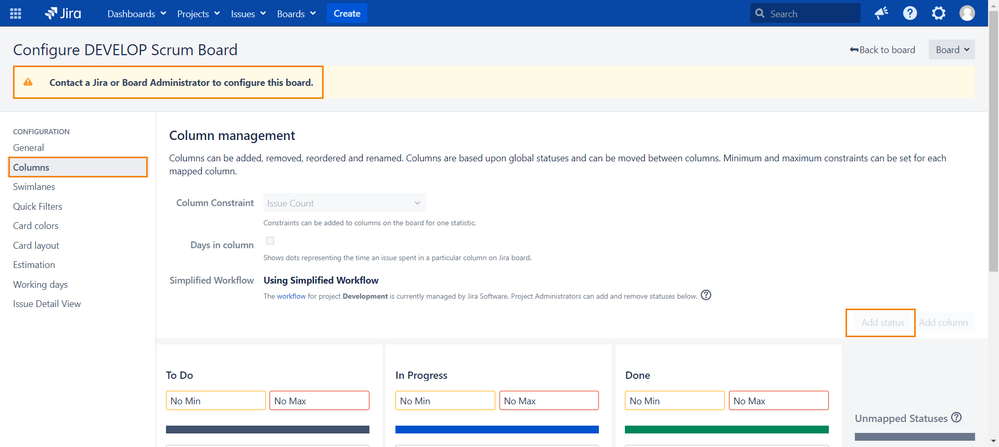The image size is (999, 447).
Task: Click the Unmapped Statuses heading
Action: (x=901, y=418)
